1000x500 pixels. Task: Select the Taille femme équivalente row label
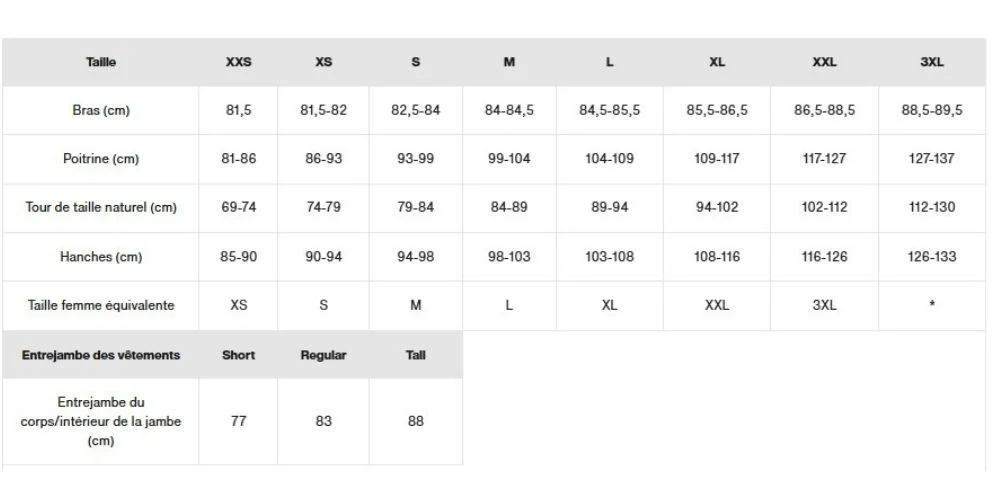pyautogui.click(x=101, y=306)
